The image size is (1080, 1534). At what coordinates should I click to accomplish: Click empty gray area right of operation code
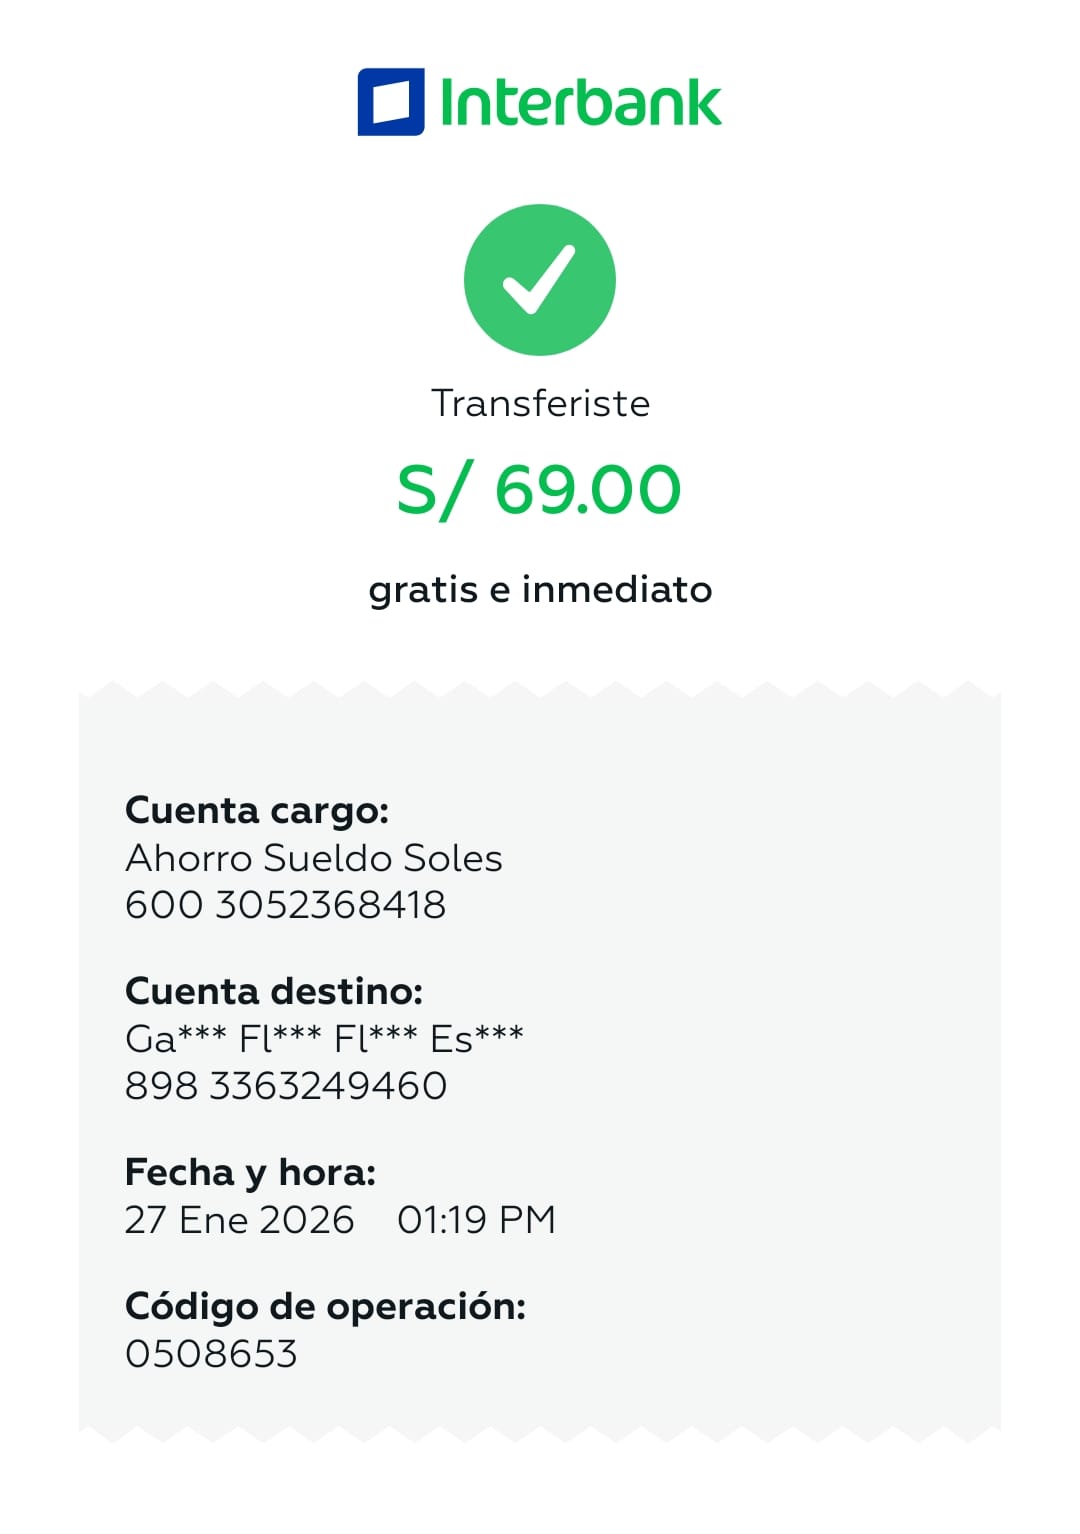tap(700, 1353)
